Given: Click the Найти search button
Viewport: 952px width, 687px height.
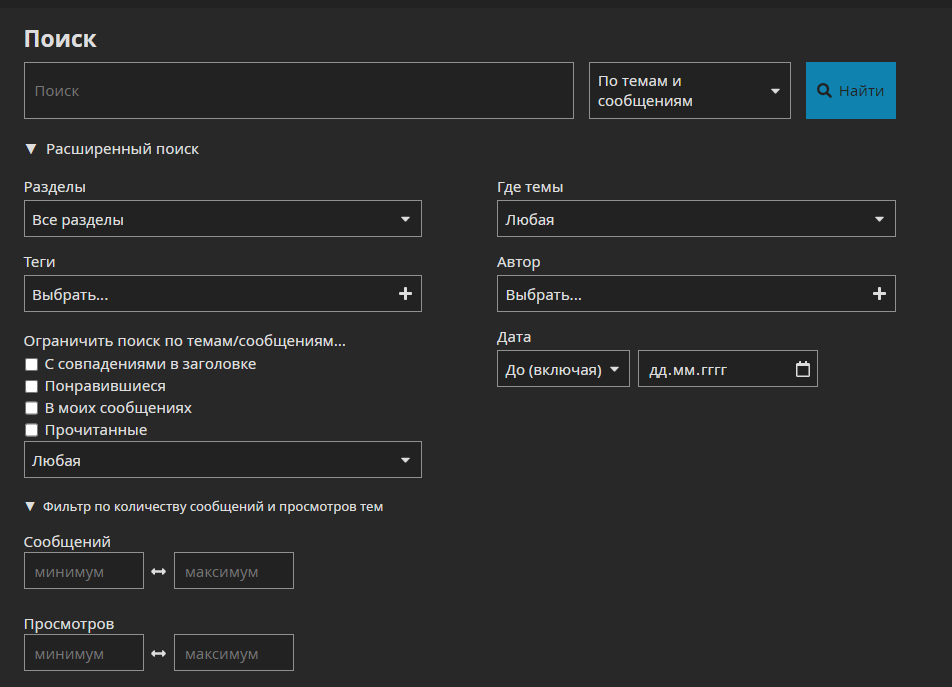Looking at the screenshot, I should coord(850,91).
